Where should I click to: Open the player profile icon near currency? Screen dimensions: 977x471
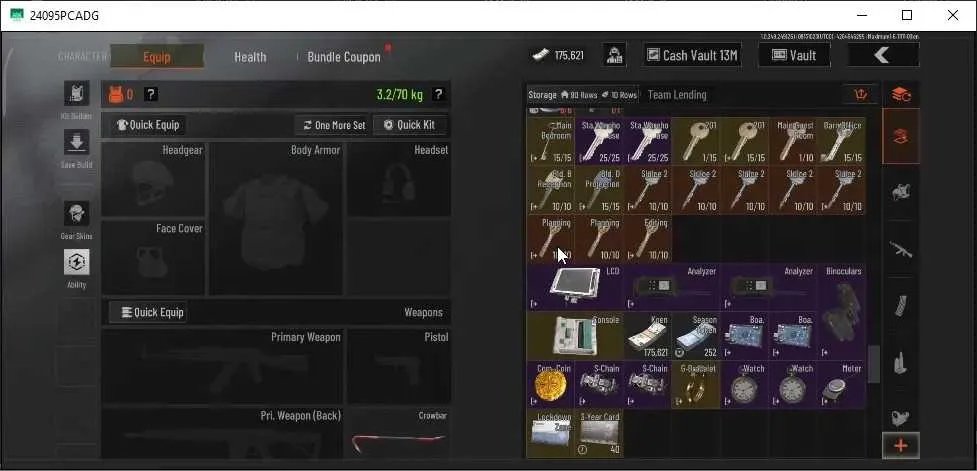point(615,55)
